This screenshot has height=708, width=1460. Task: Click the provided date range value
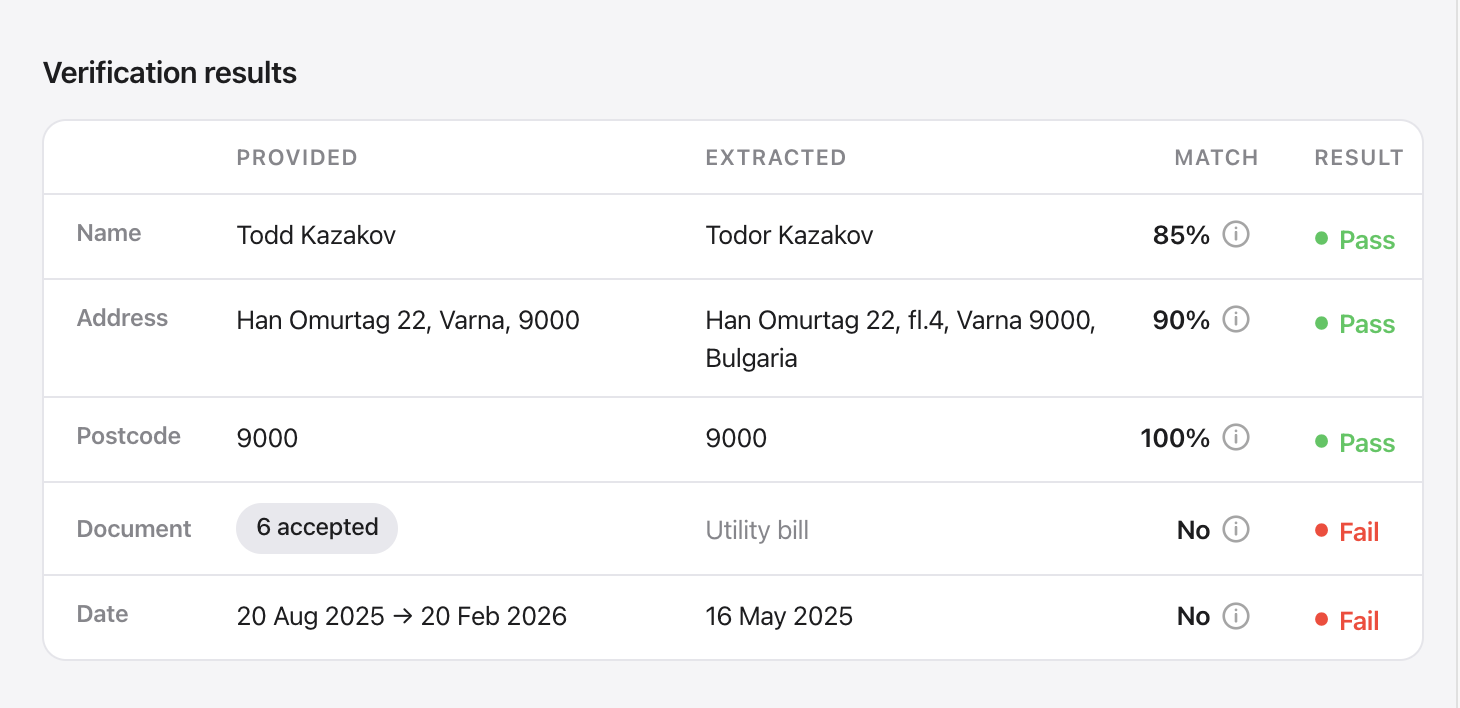(x=401, y=616)
